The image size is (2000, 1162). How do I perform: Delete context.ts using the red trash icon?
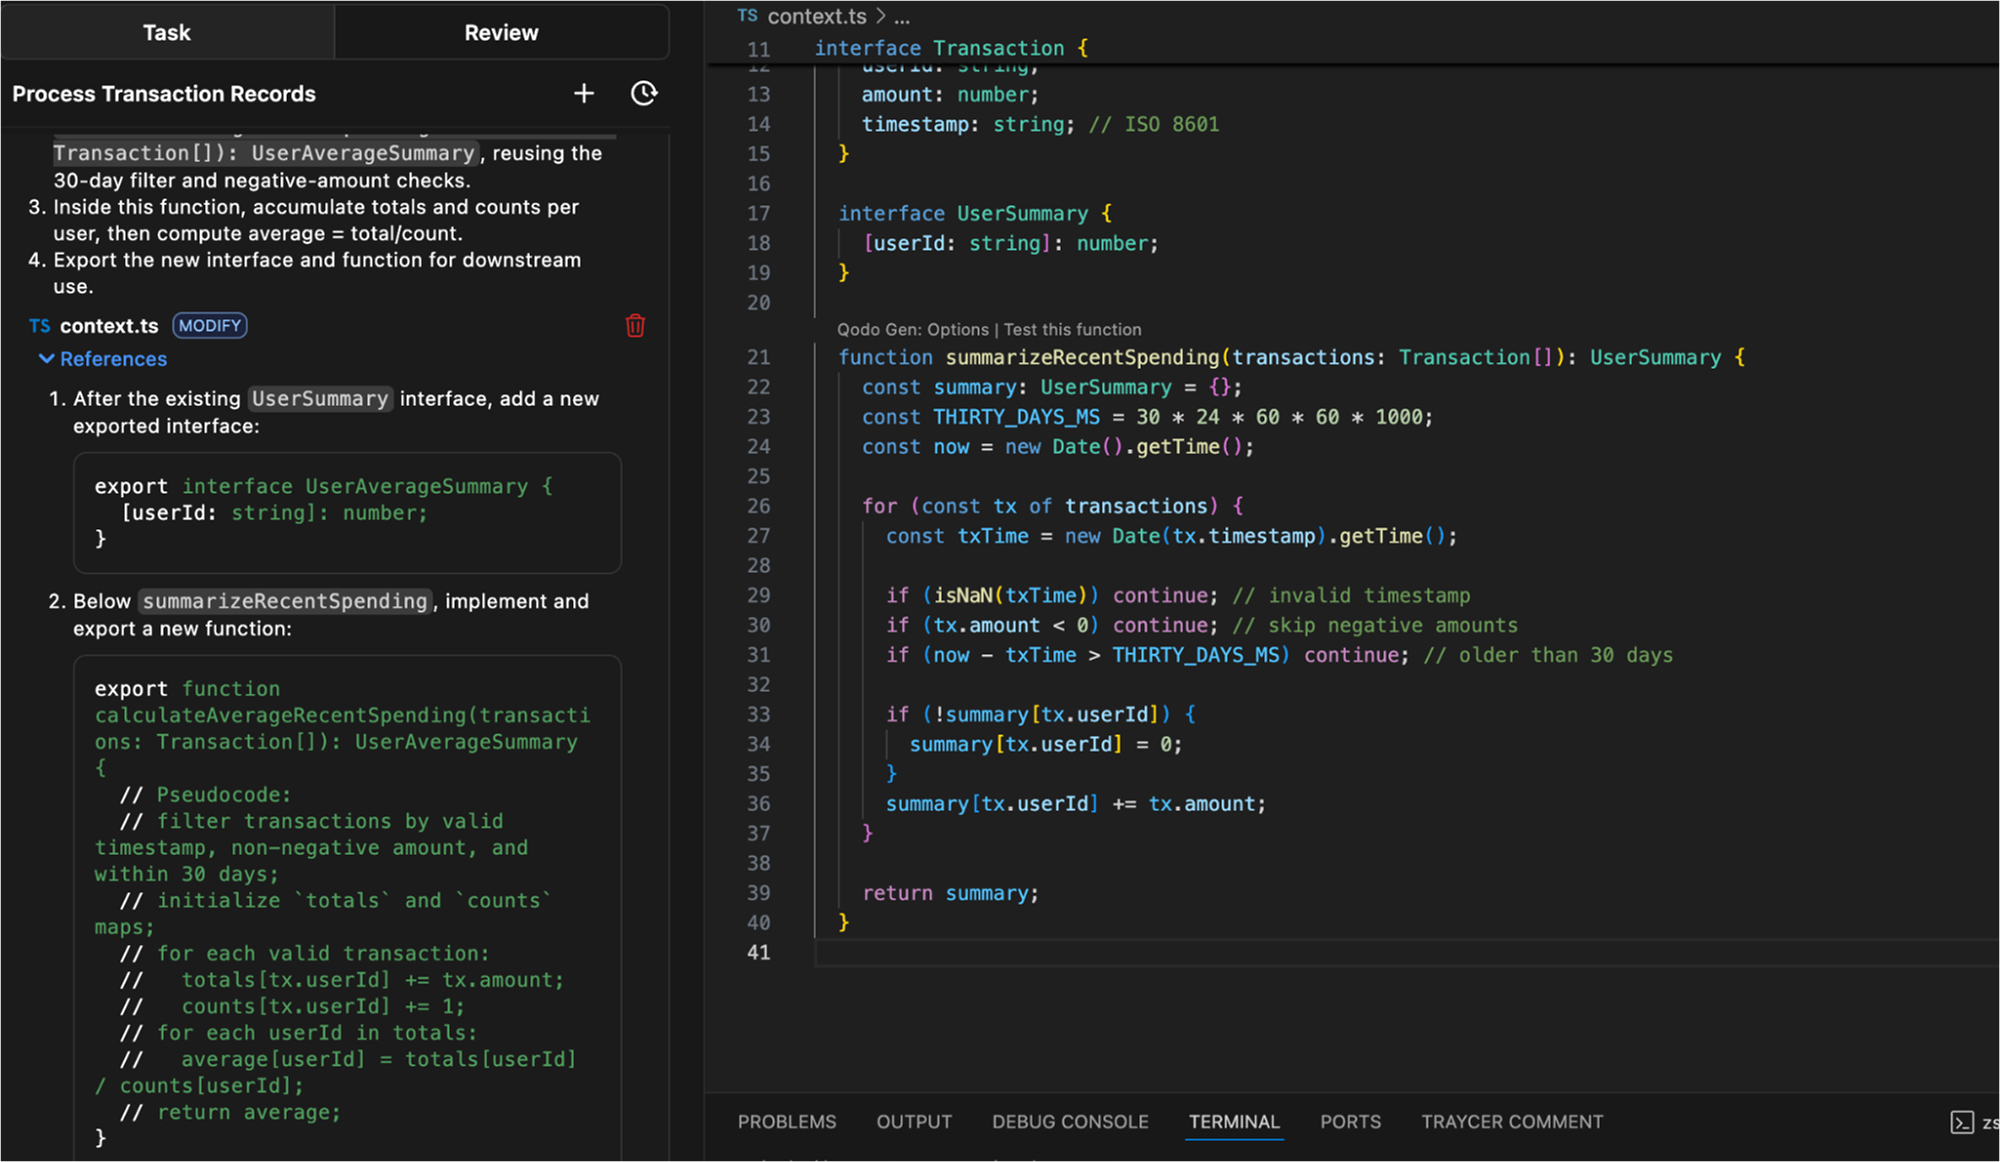point(635,326)
